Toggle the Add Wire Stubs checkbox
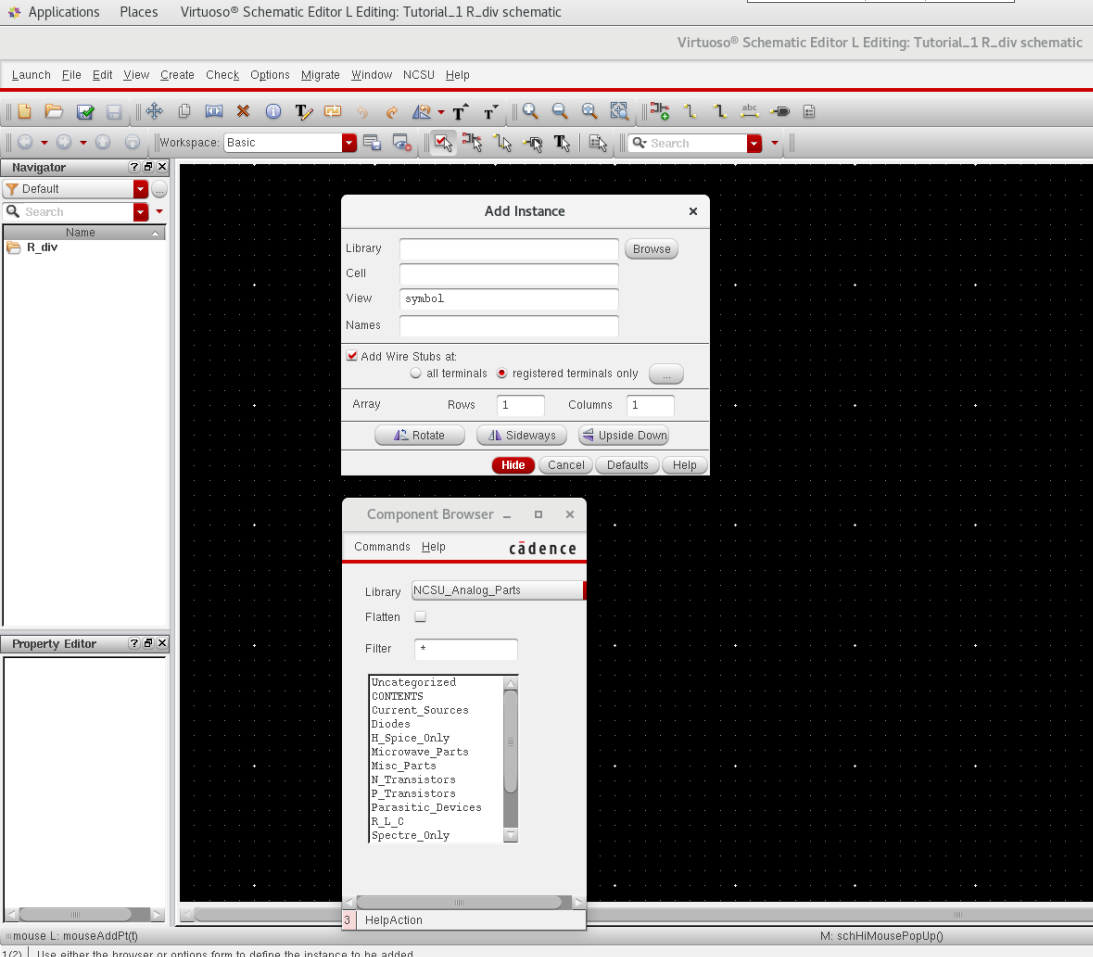This screenshot has height=957, width=1093. click(352, 356)
